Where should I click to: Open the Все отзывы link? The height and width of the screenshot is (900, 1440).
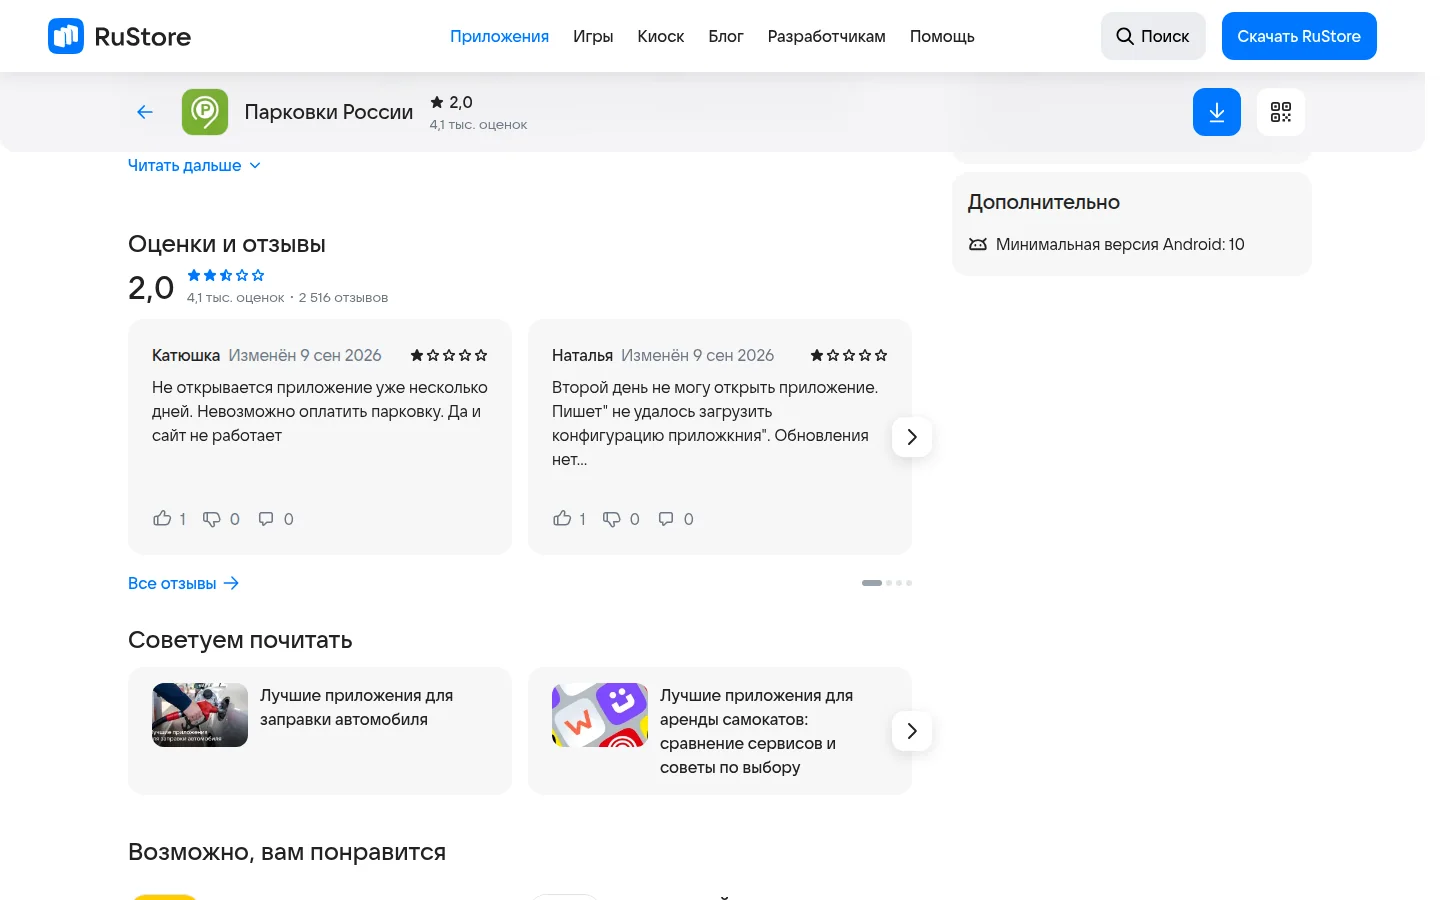[x=184, y=583]
